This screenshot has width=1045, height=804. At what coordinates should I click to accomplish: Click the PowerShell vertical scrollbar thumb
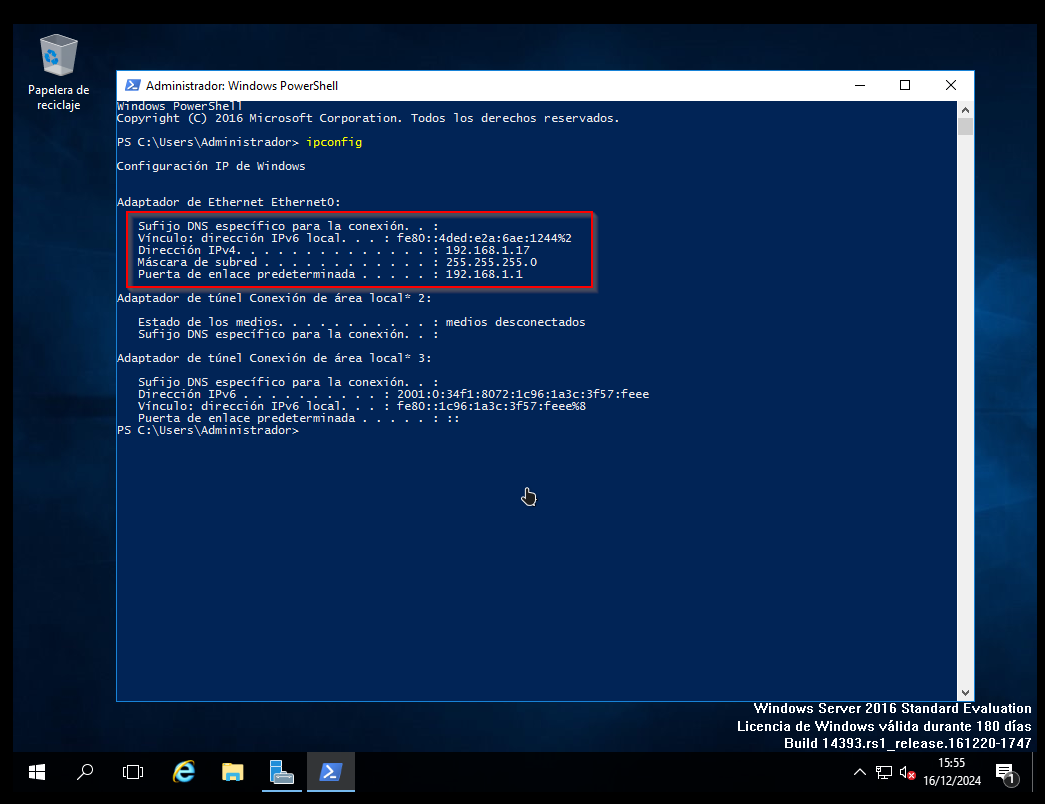(965, 126)
